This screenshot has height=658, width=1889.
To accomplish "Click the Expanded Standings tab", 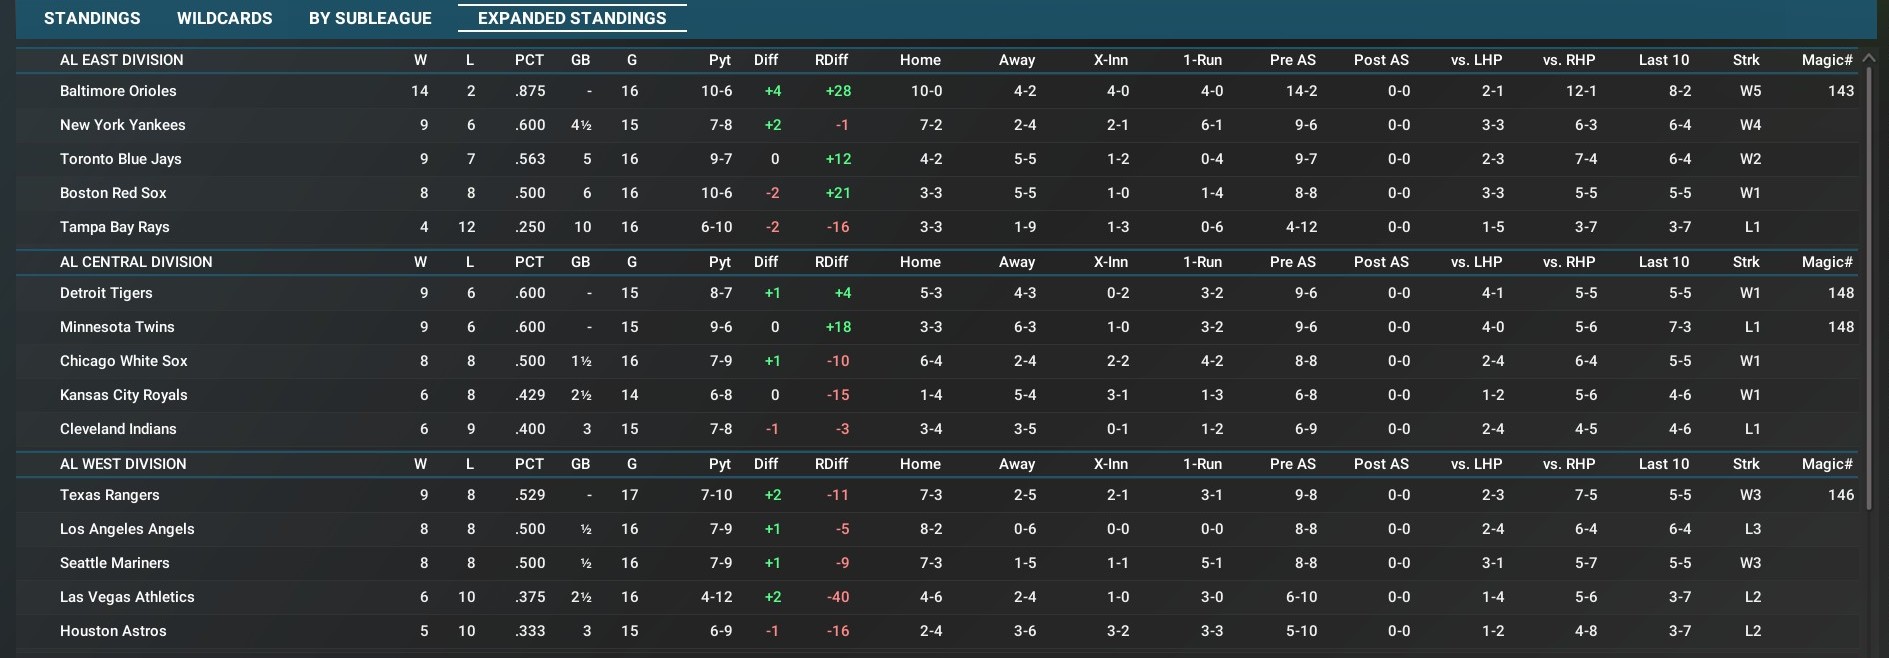I will [572, 18].
